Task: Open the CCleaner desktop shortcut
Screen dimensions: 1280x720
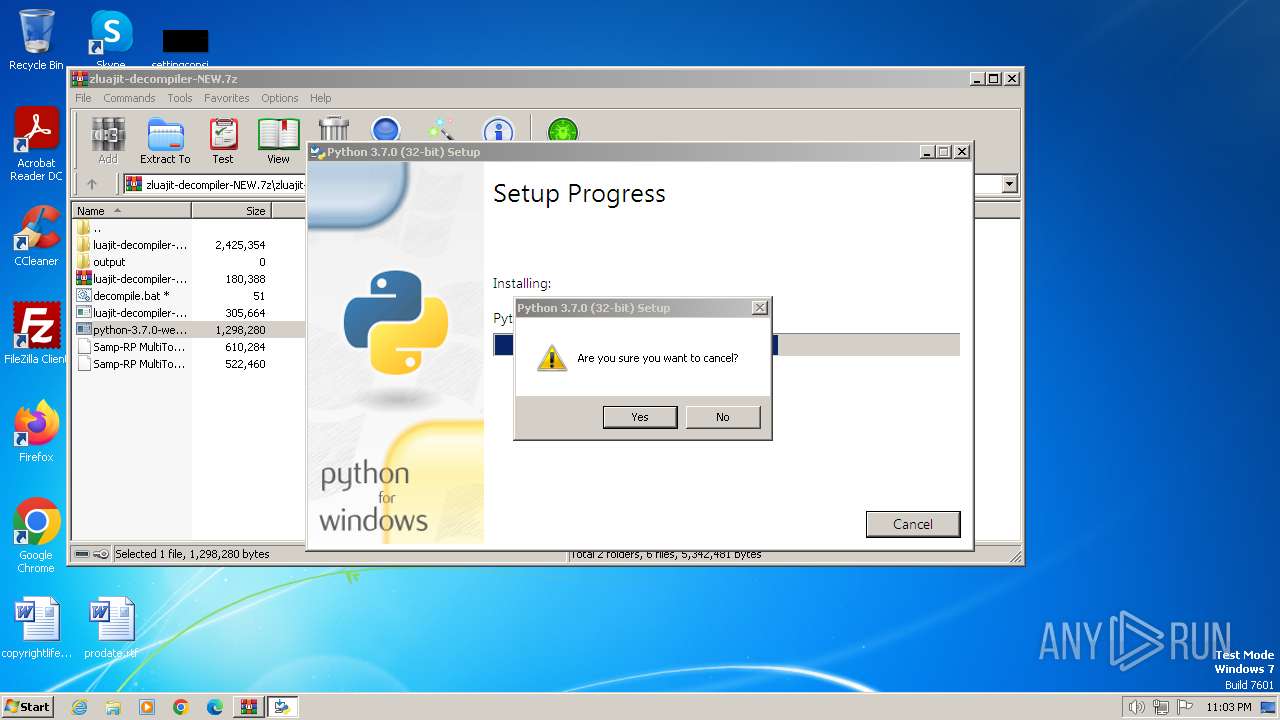Action: tap(36, 236)
